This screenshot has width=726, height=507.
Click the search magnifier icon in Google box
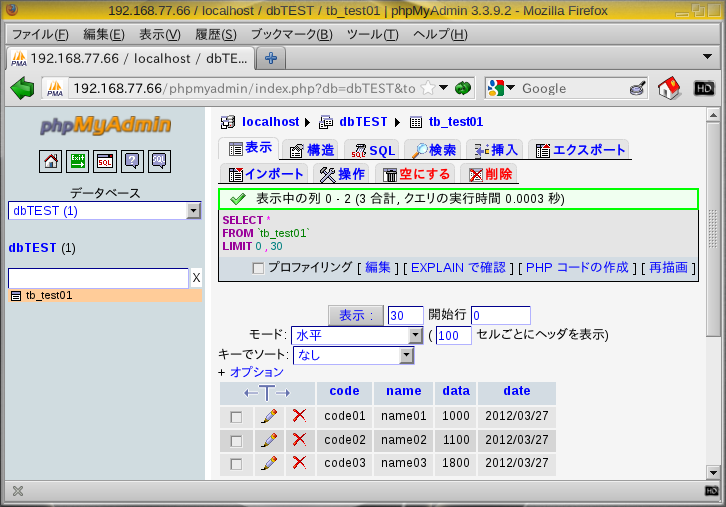tap(638, 88)
